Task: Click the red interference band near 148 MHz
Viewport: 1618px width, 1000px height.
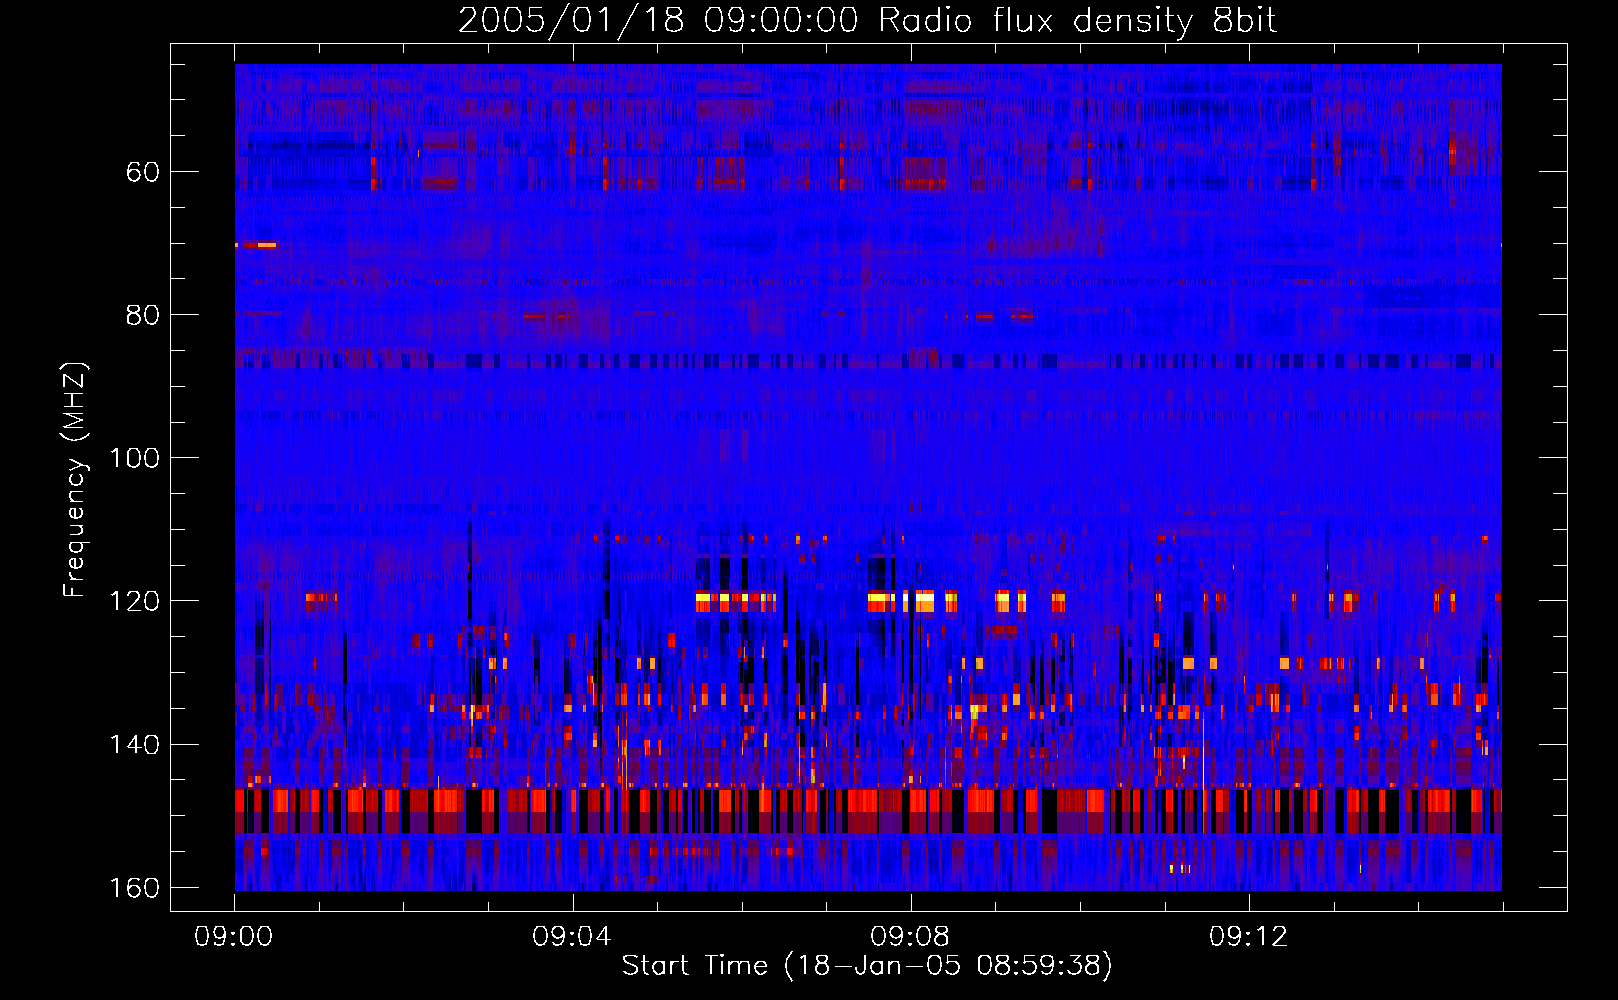Action: pos(868,801)
